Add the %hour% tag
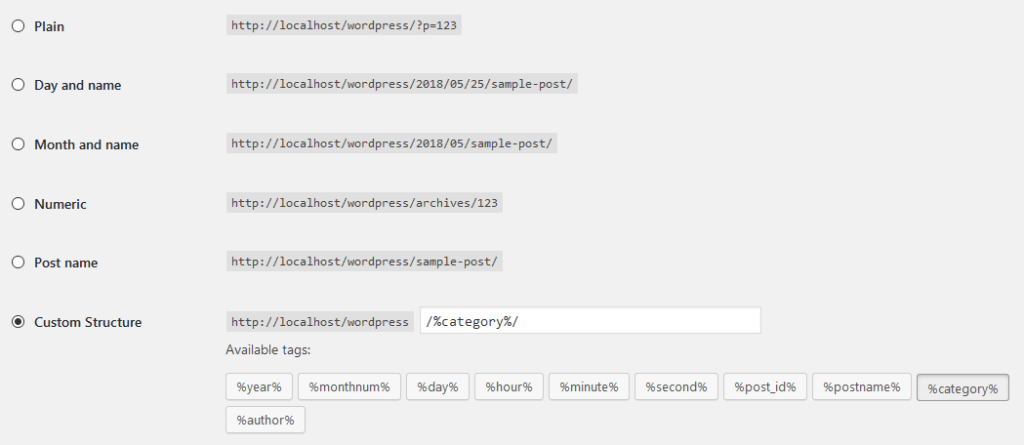The image size is (1024, 445). coord(509,387)
